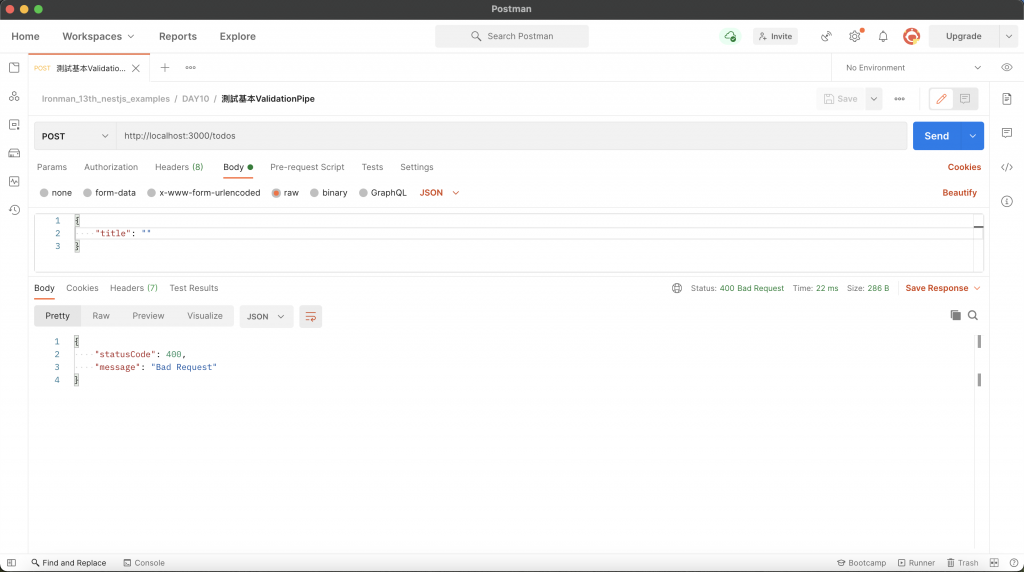Toggle response line wrap icon
The height and width of the screenshot is (572, 1024).
click(x=310, y=317)
